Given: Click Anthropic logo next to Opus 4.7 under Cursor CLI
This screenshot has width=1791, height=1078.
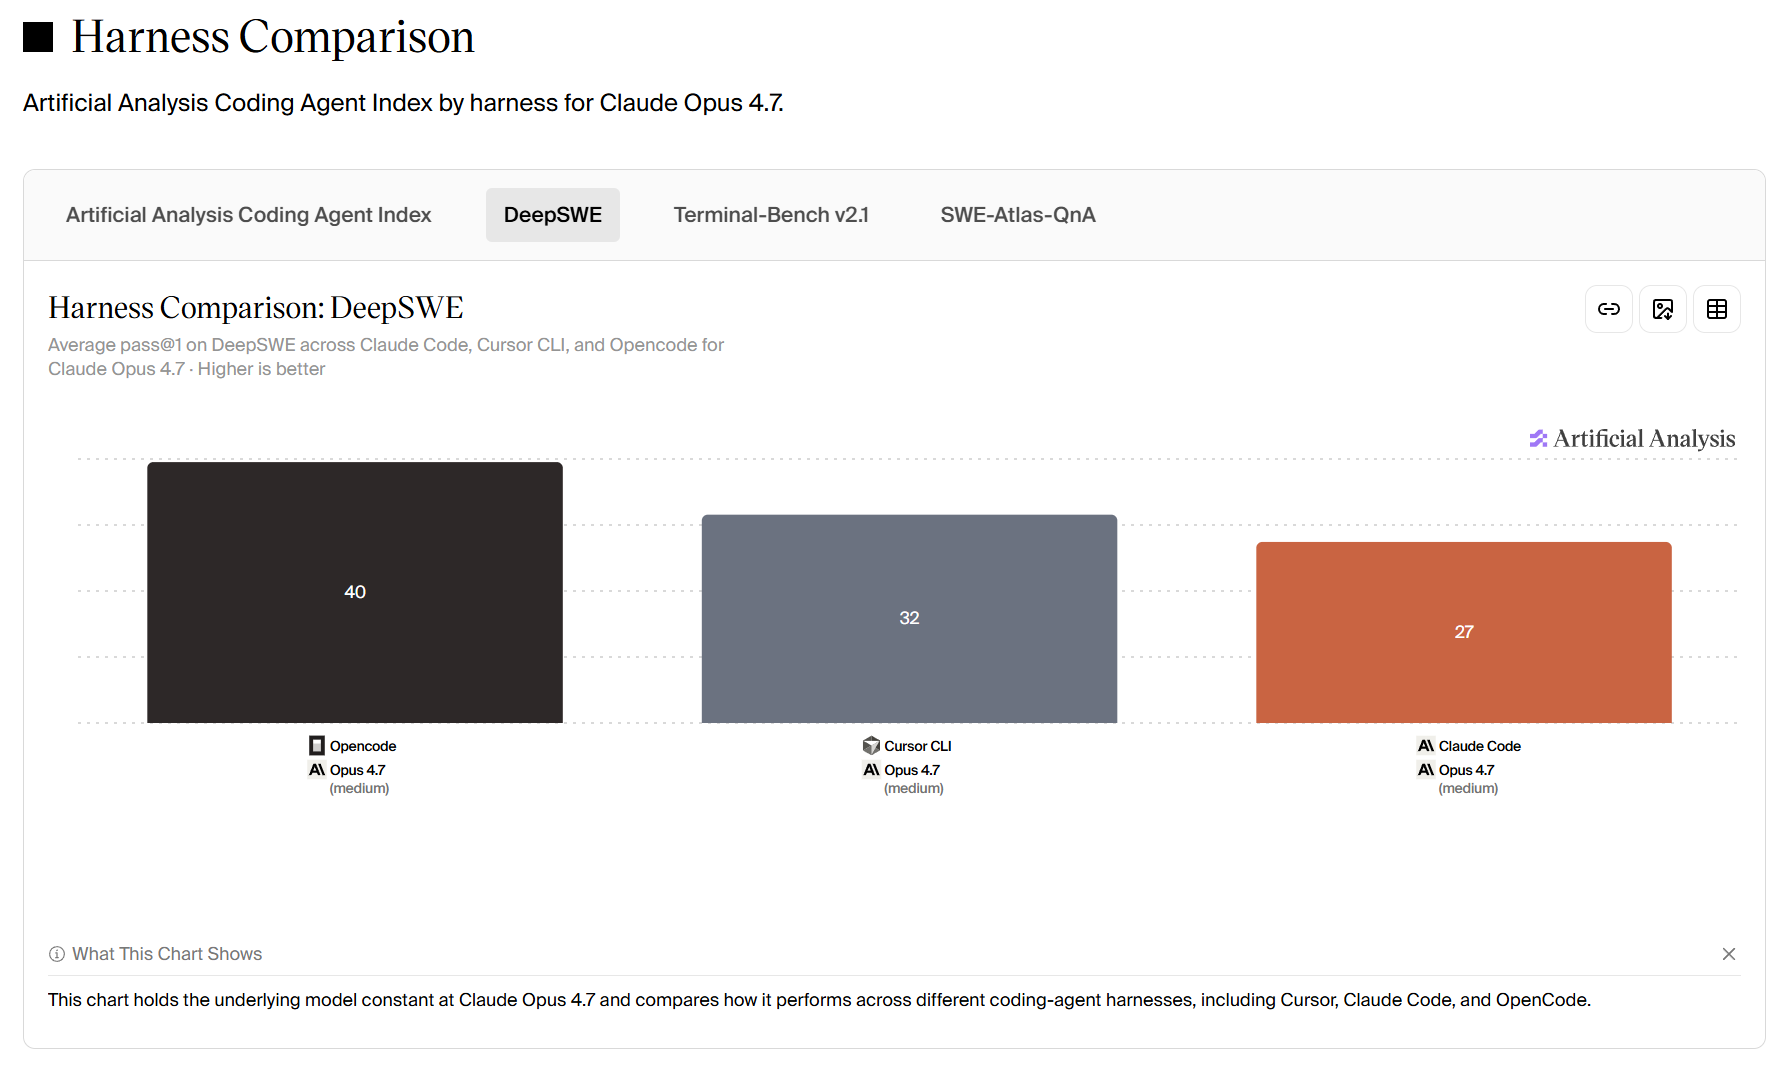Looking at the screenshot, I should coord(872,770).
